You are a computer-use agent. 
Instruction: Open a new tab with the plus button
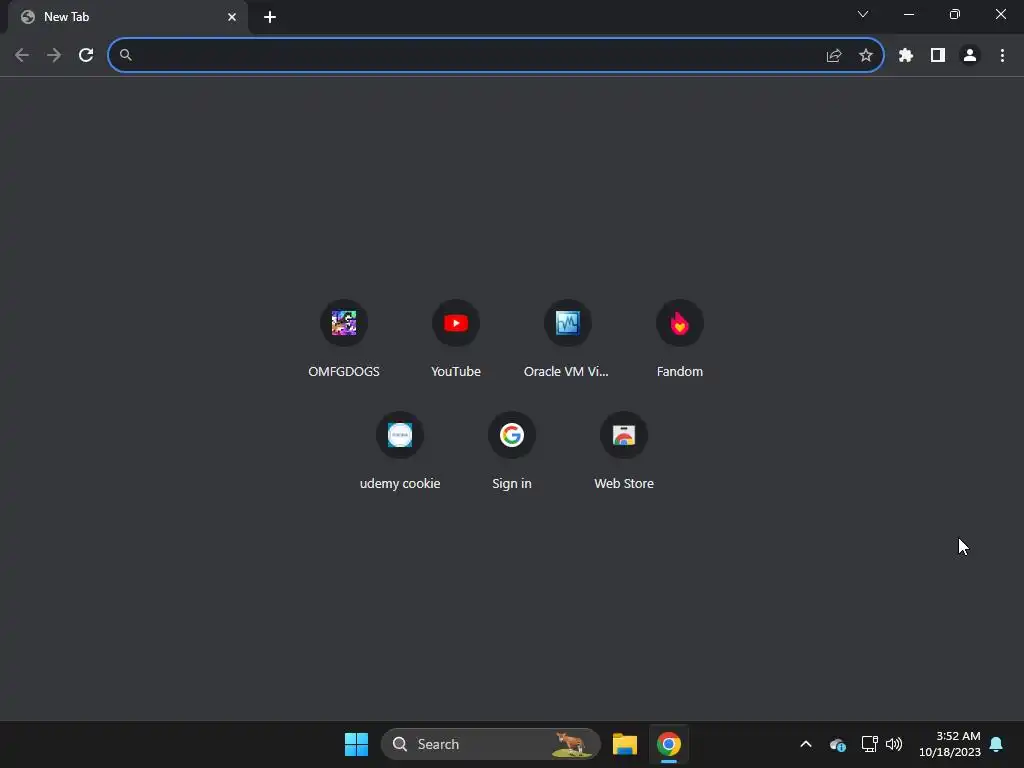pos(270,17)
